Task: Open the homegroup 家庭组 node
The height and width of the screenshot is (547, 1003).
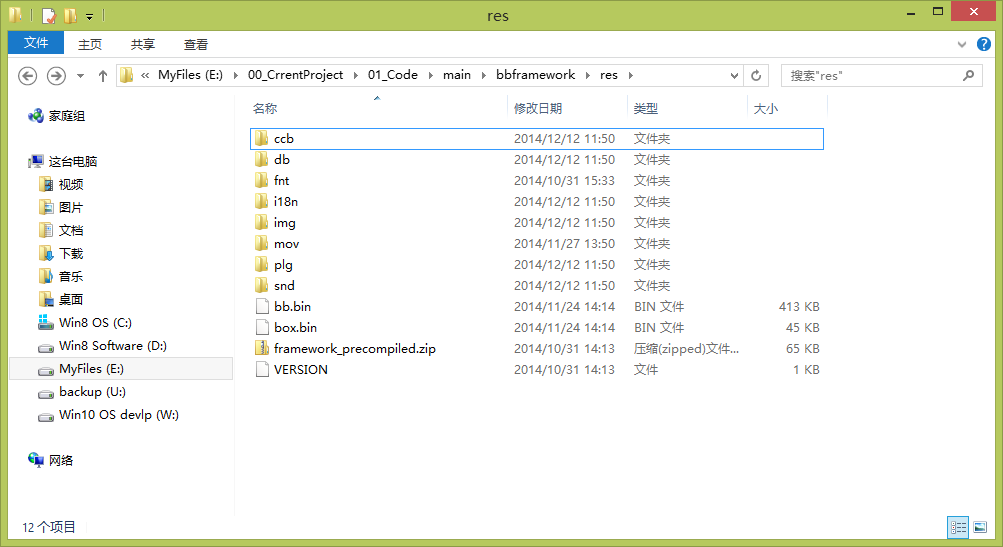Action: [56, 116]
